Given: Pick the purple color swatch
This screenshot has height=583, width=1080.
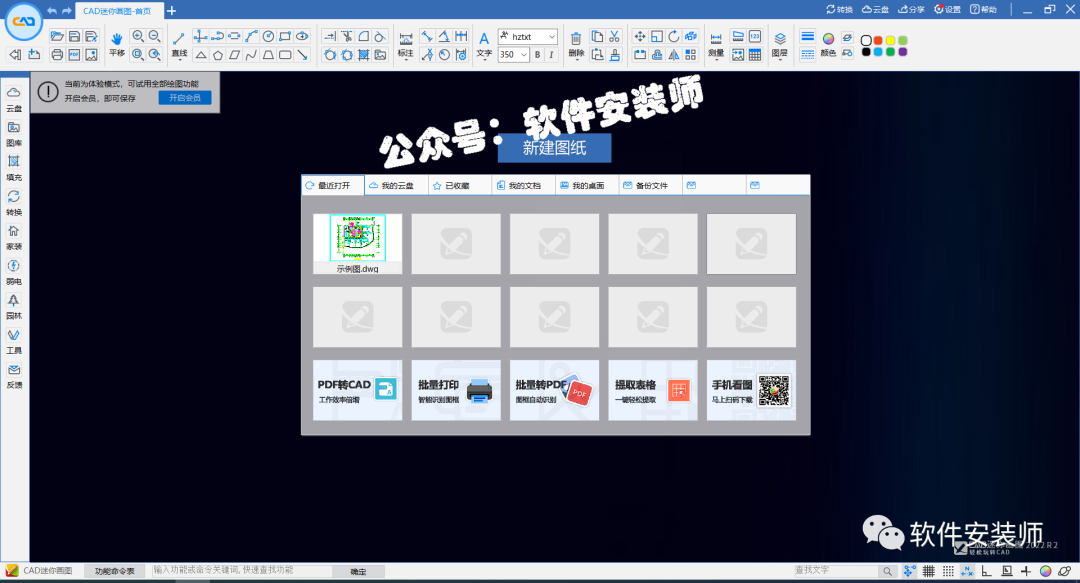Looking at the screenshot, I should point(903,52).
